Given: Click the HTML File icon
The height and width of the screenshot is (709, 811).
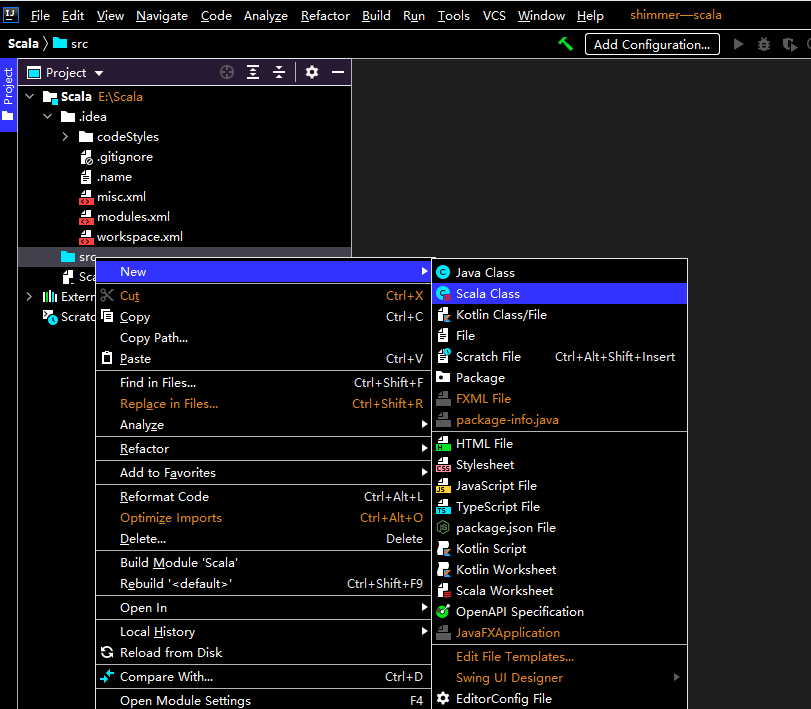Looking at the screenshot, I should (x=443, y=444).
